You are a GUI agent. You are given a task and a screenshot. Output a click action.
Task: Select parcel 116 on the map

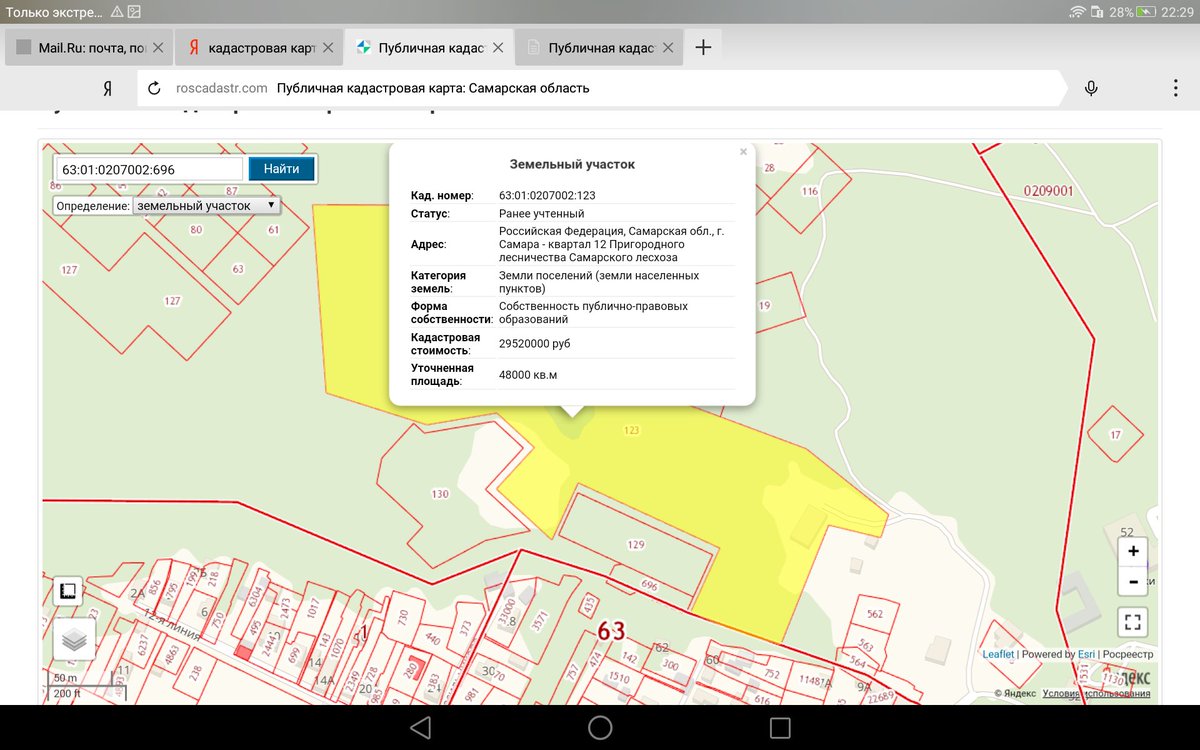[x=809, y=191]
